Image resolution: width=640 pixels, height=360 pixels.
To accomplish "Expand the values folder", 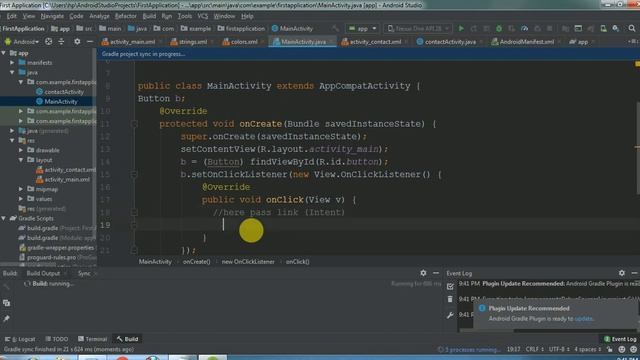I will [x=21, y=199].
